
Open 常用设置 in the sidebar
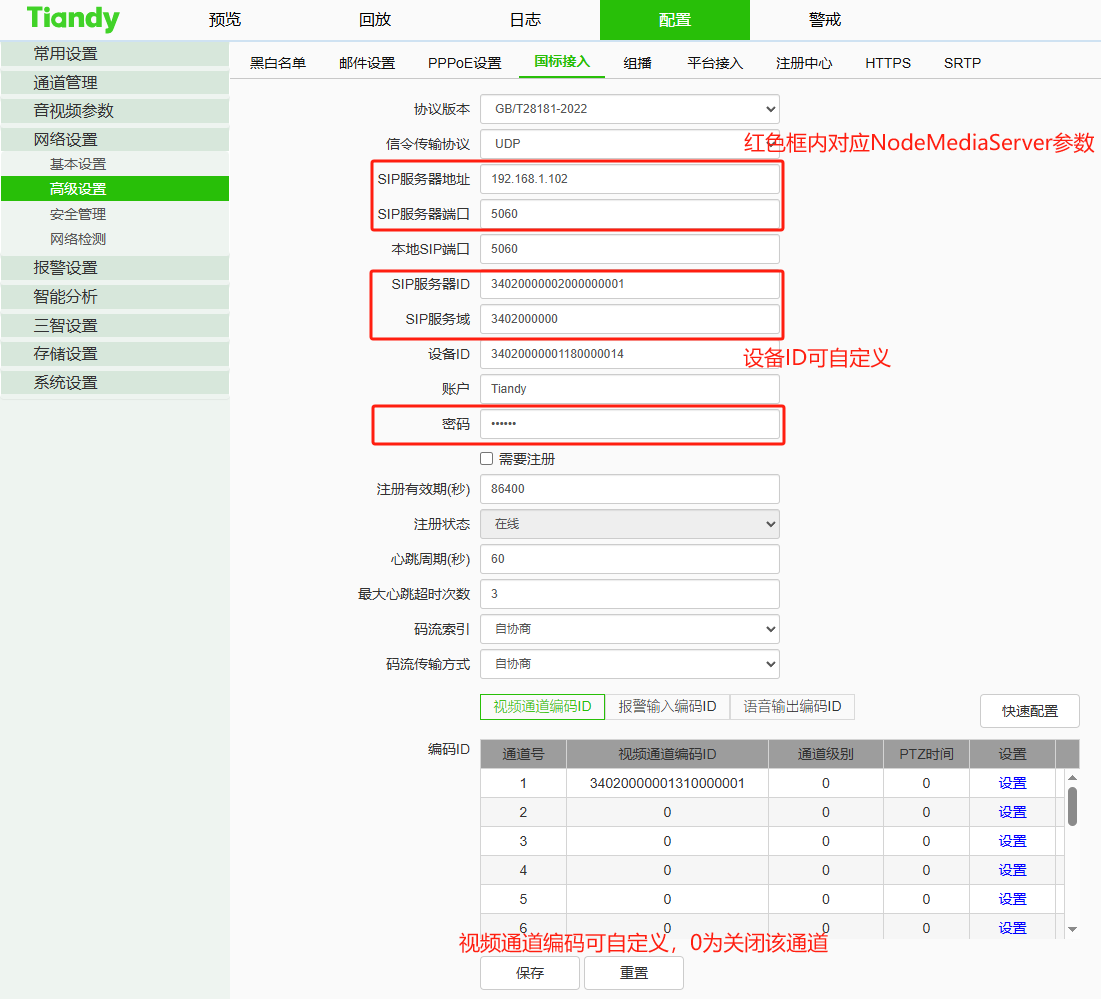point(115,54)
